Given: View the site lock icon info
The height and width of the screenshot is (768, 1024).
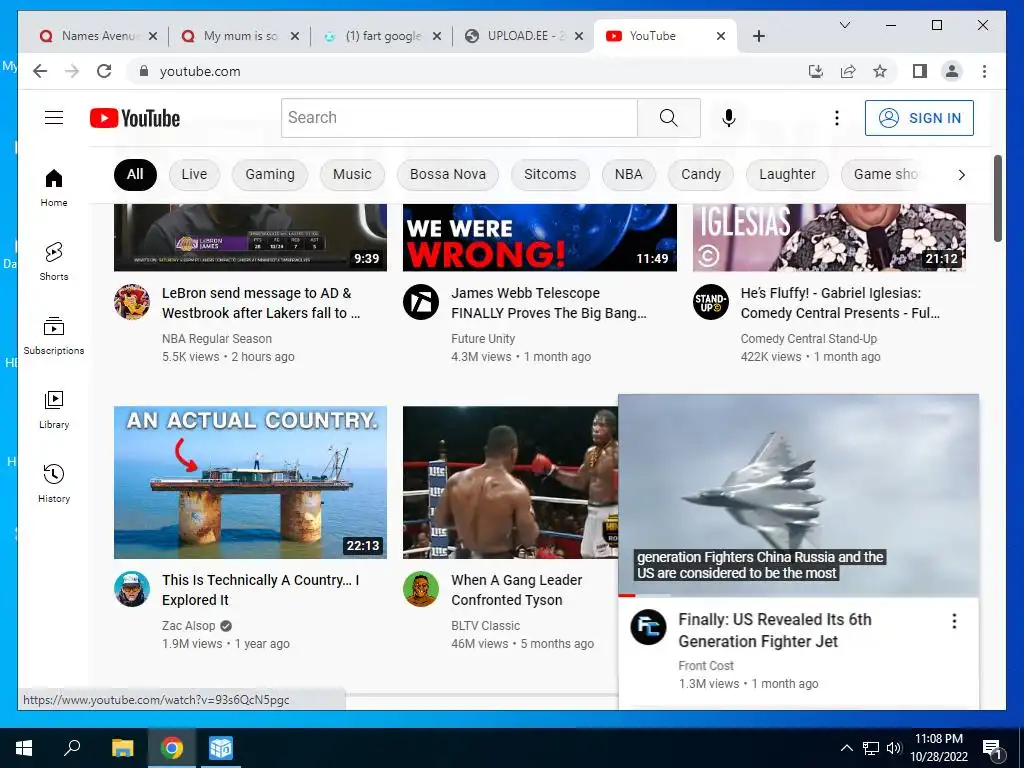Looking at the screenshot, I should [144, 71].
